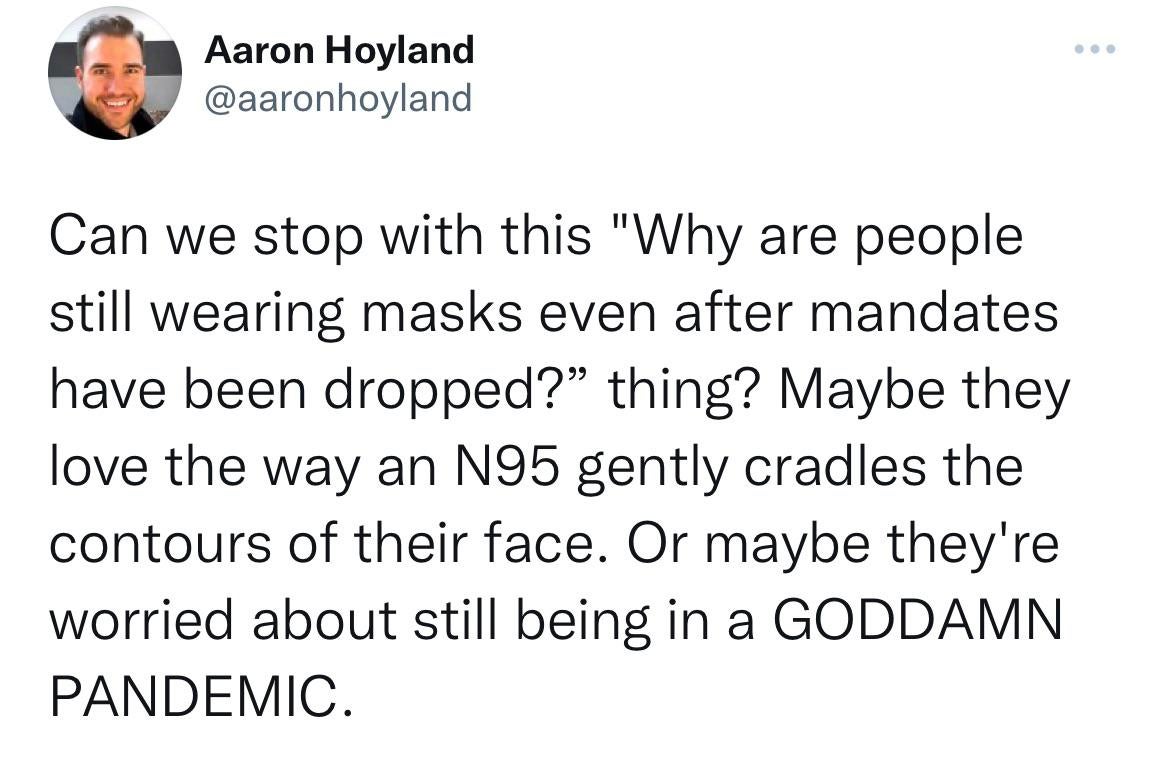
Task: Click the word mandates in the tweet
Action: click(x=934, y=313)
